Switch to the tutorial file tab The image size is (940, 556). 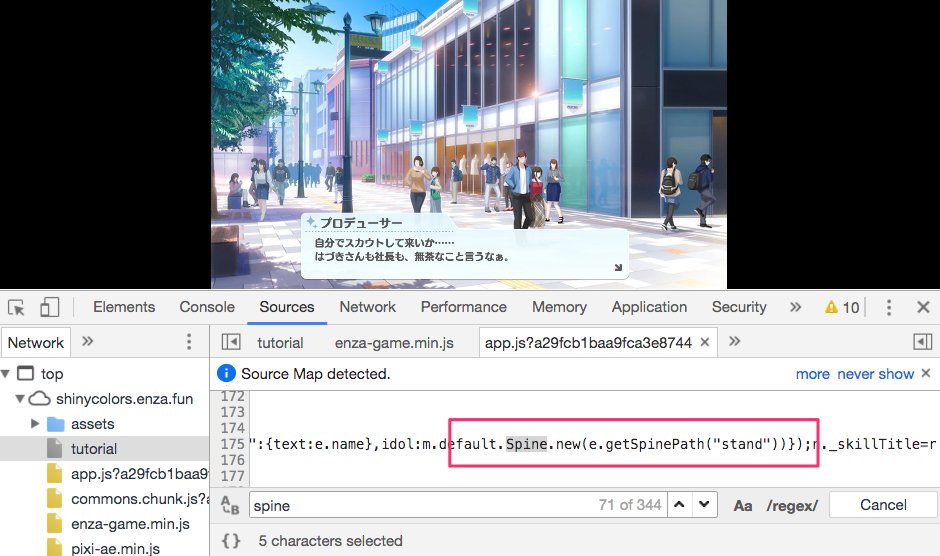click(280, 343)
